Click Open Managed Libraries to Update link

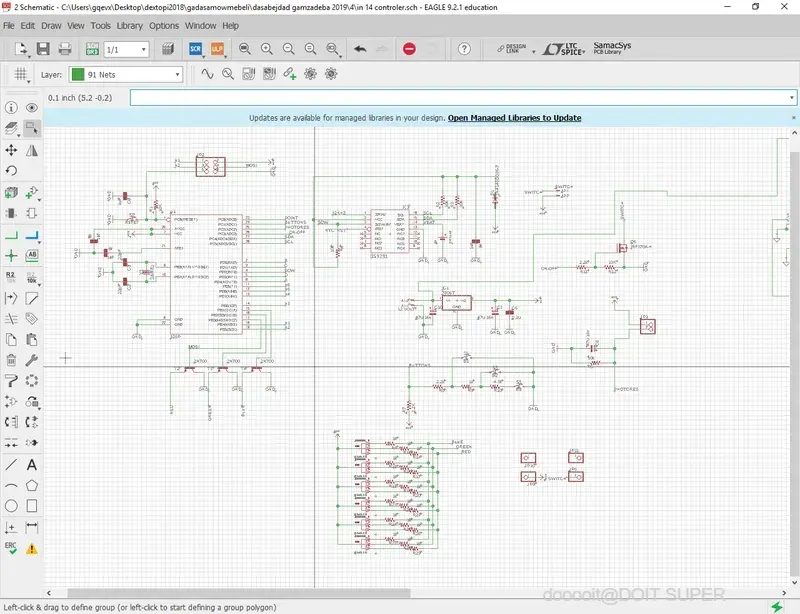514,118
